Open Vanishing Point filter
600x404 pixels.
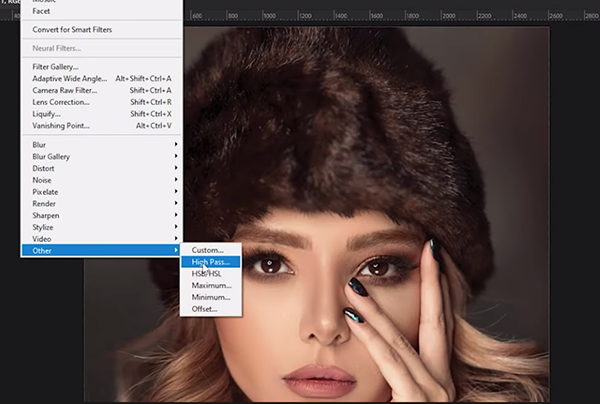pyautogui.click(x=101, y=125)
